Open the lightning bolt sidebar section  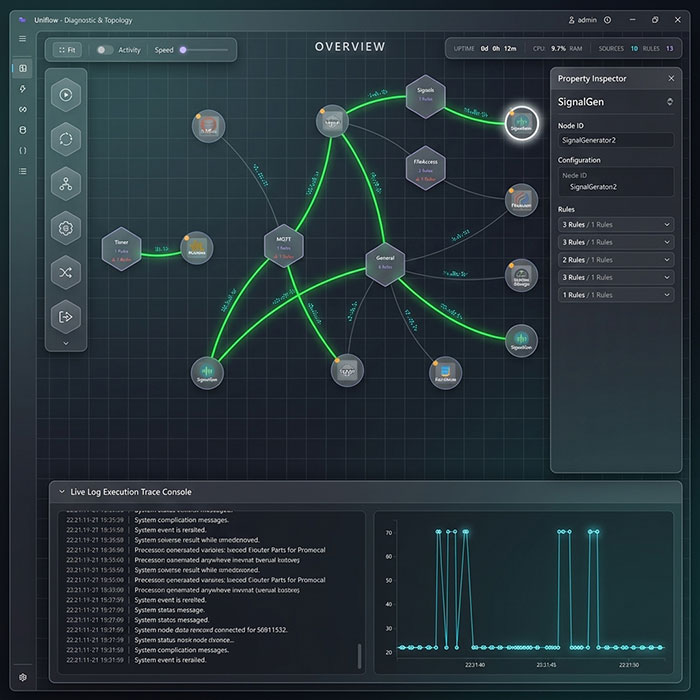coord(23,89)
